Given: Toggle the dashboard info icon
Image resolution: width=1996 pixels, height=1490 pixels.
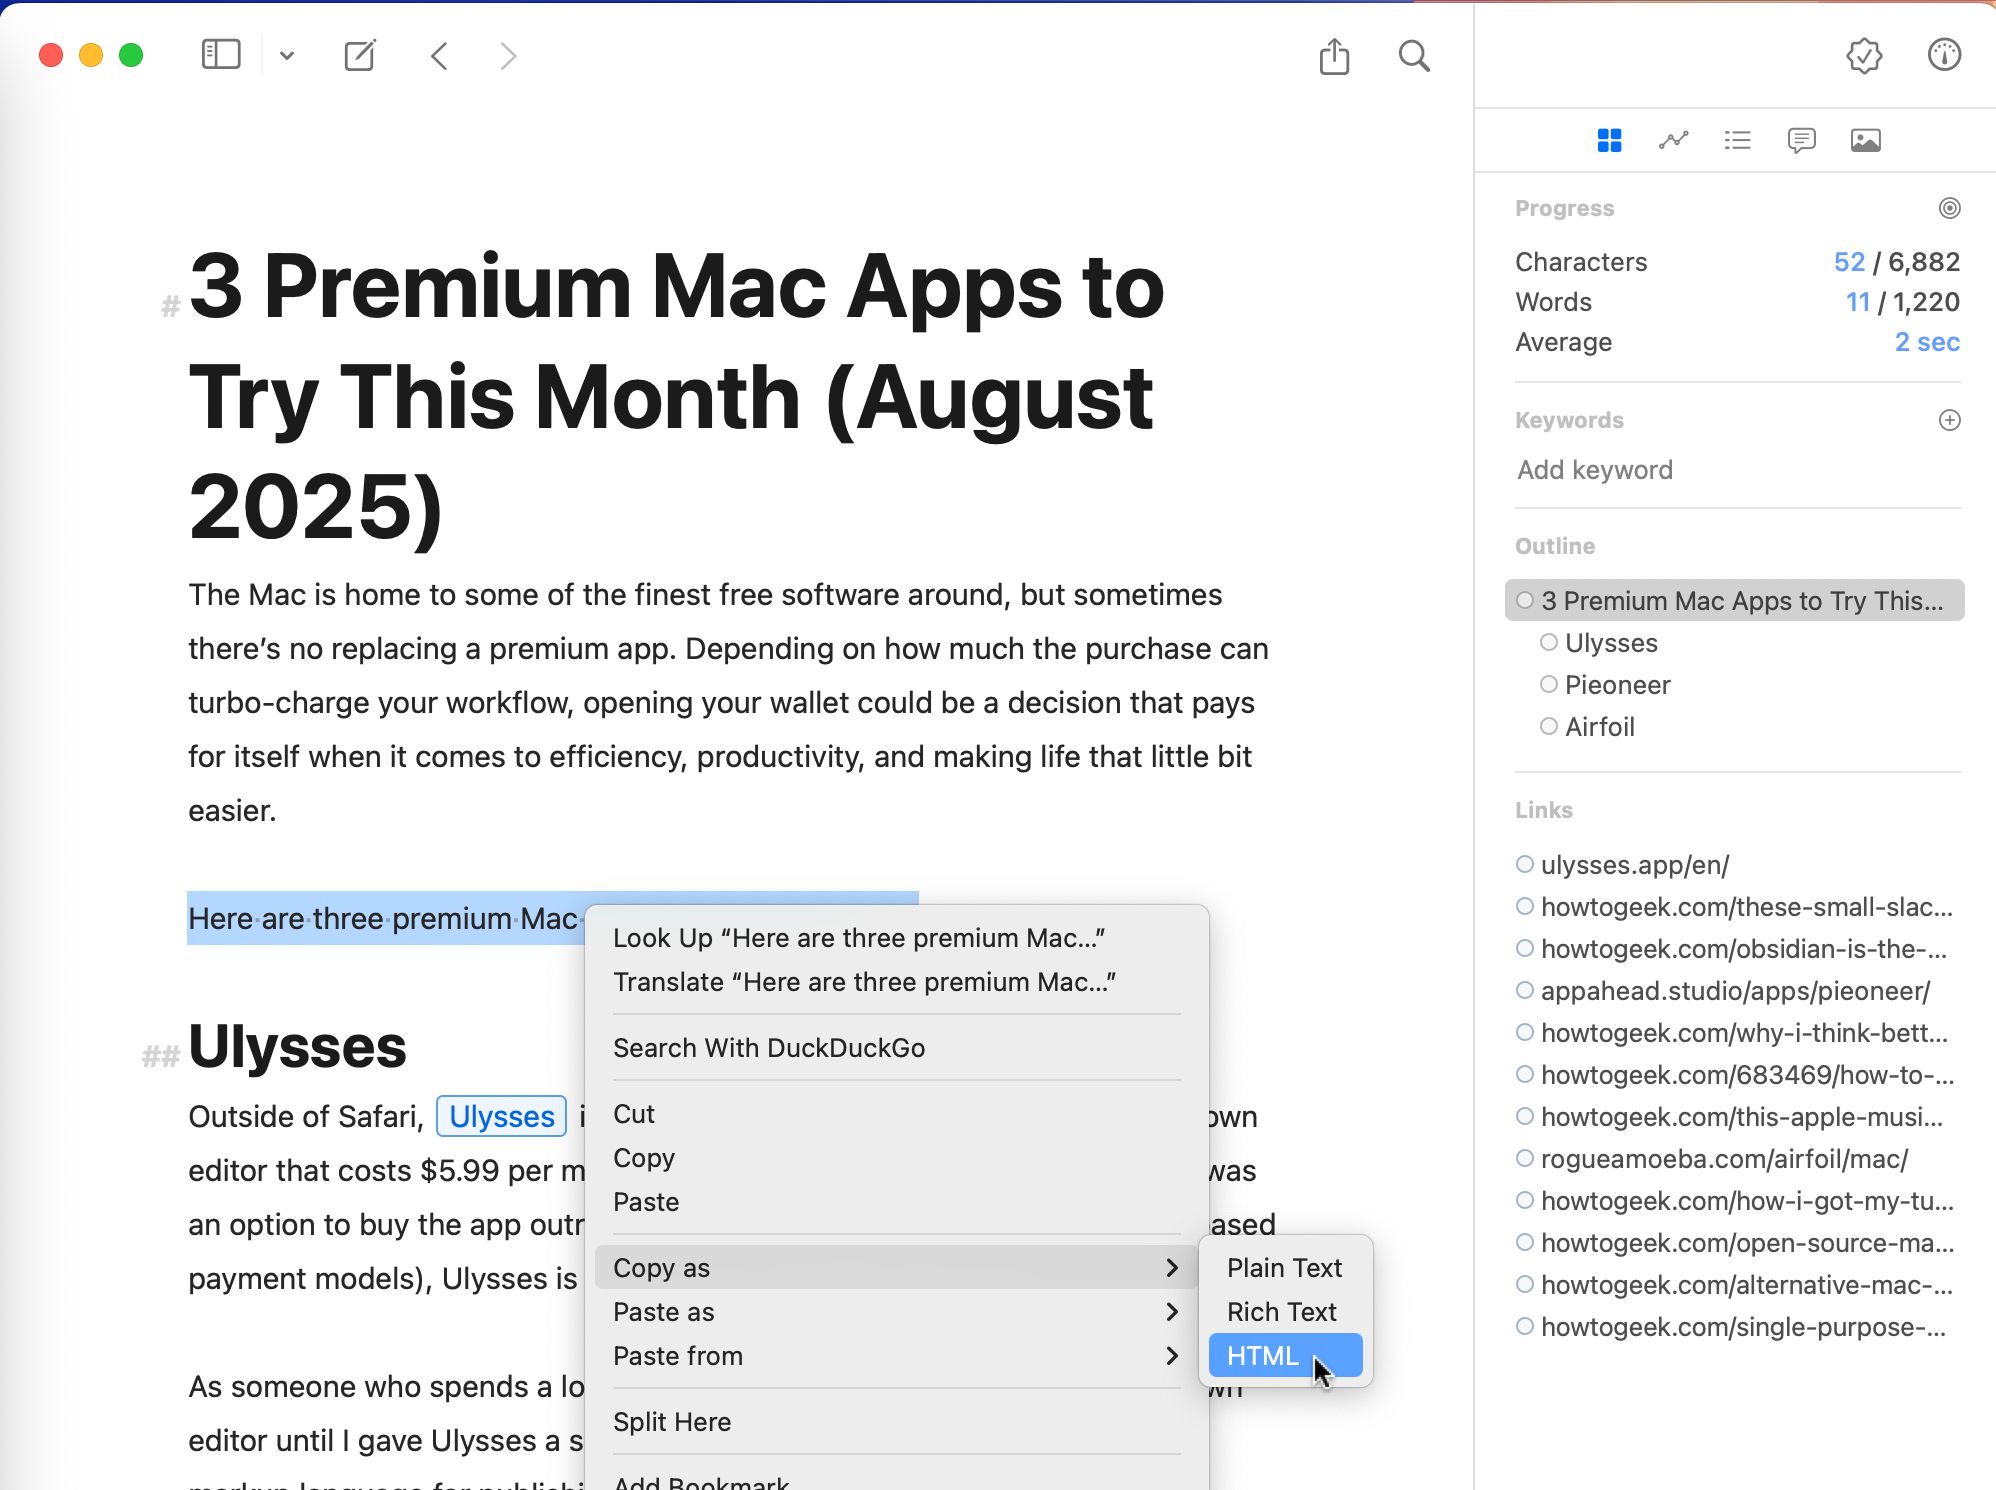Looking at the screenshot, I should pyautogui.click(x=1944, y=56).
